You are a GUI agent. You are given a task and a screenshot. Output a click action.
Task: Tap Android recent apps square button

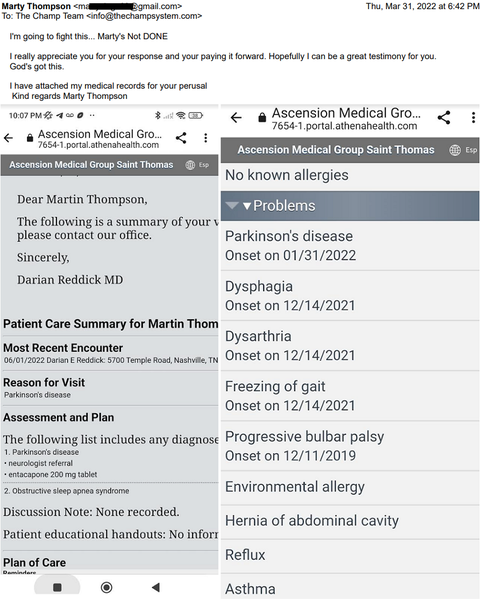click(x=57, y=587)
